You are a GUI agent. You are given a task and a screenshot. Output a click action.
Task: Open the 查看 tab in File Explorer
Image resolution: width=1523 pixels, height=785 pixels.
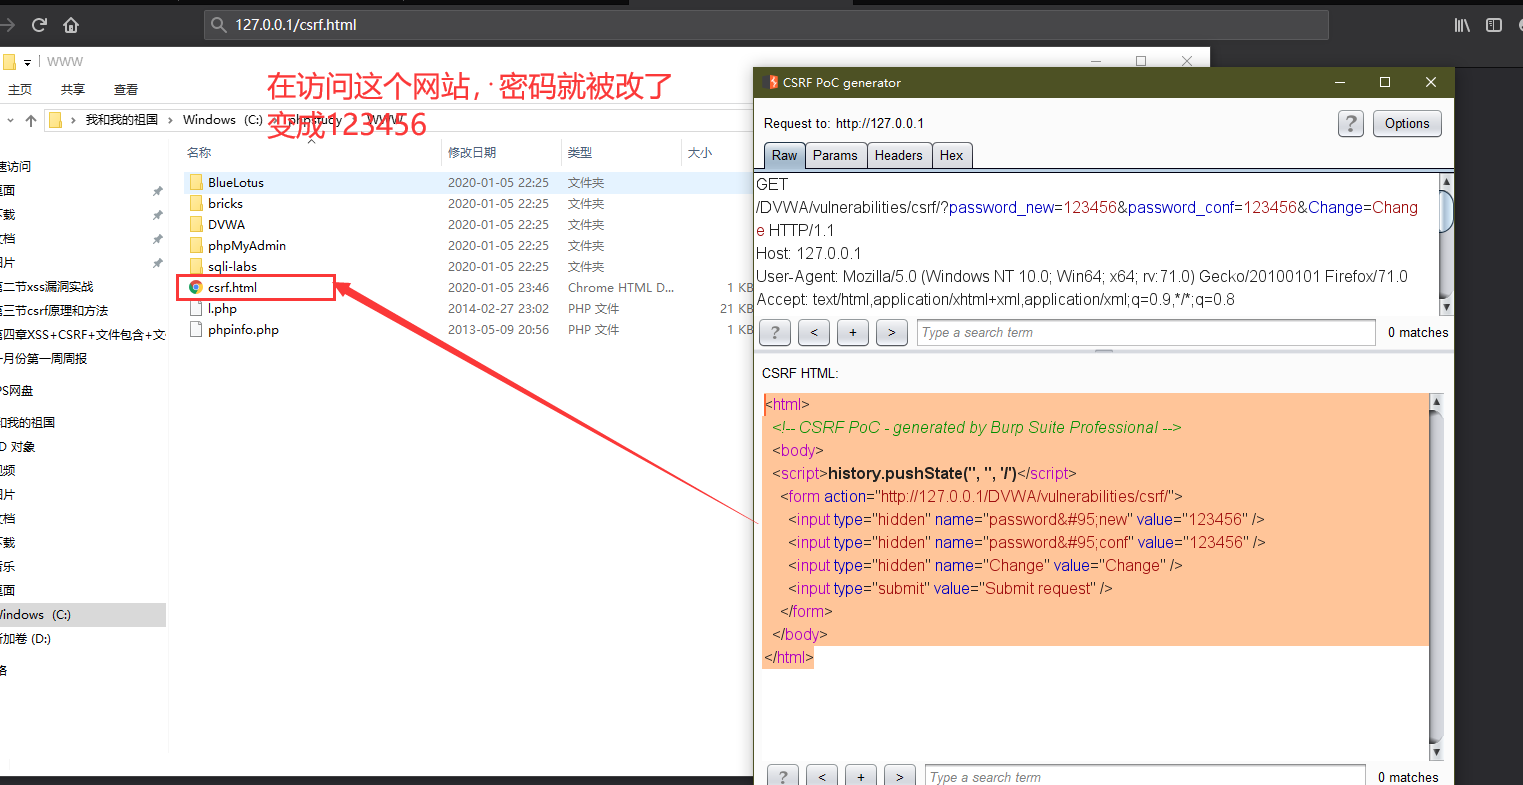tap(126, 90)
